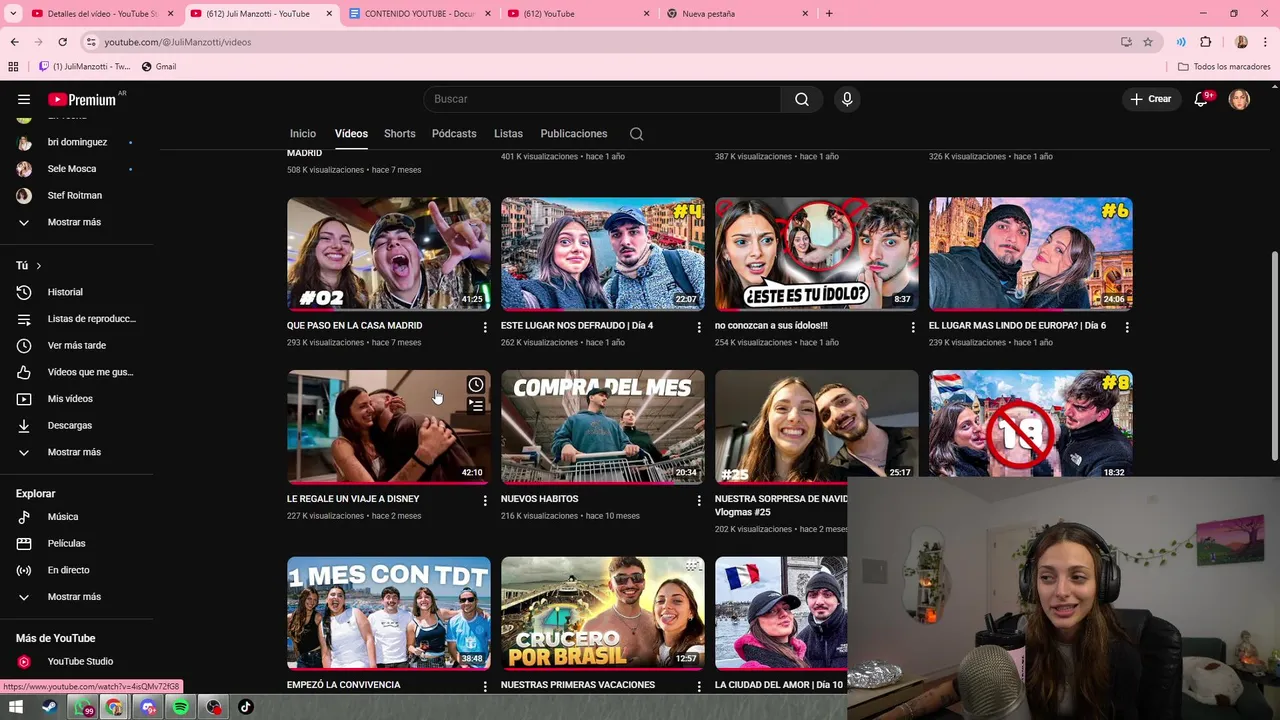The width and height of the screenshot is (1280, 720).
Task: Open TikTok from taskbar
Action: click(246, 707)
